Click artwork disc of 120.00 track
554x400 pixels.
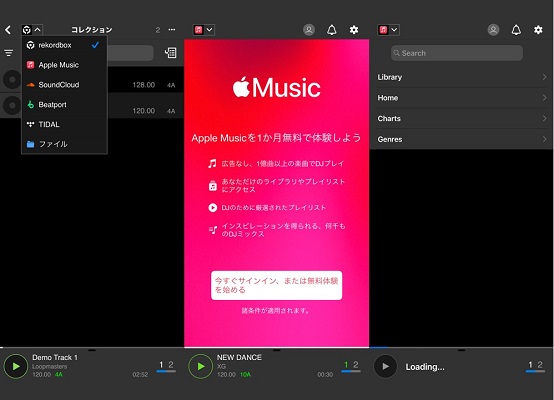pyautogui.click(x=12, y=105)
